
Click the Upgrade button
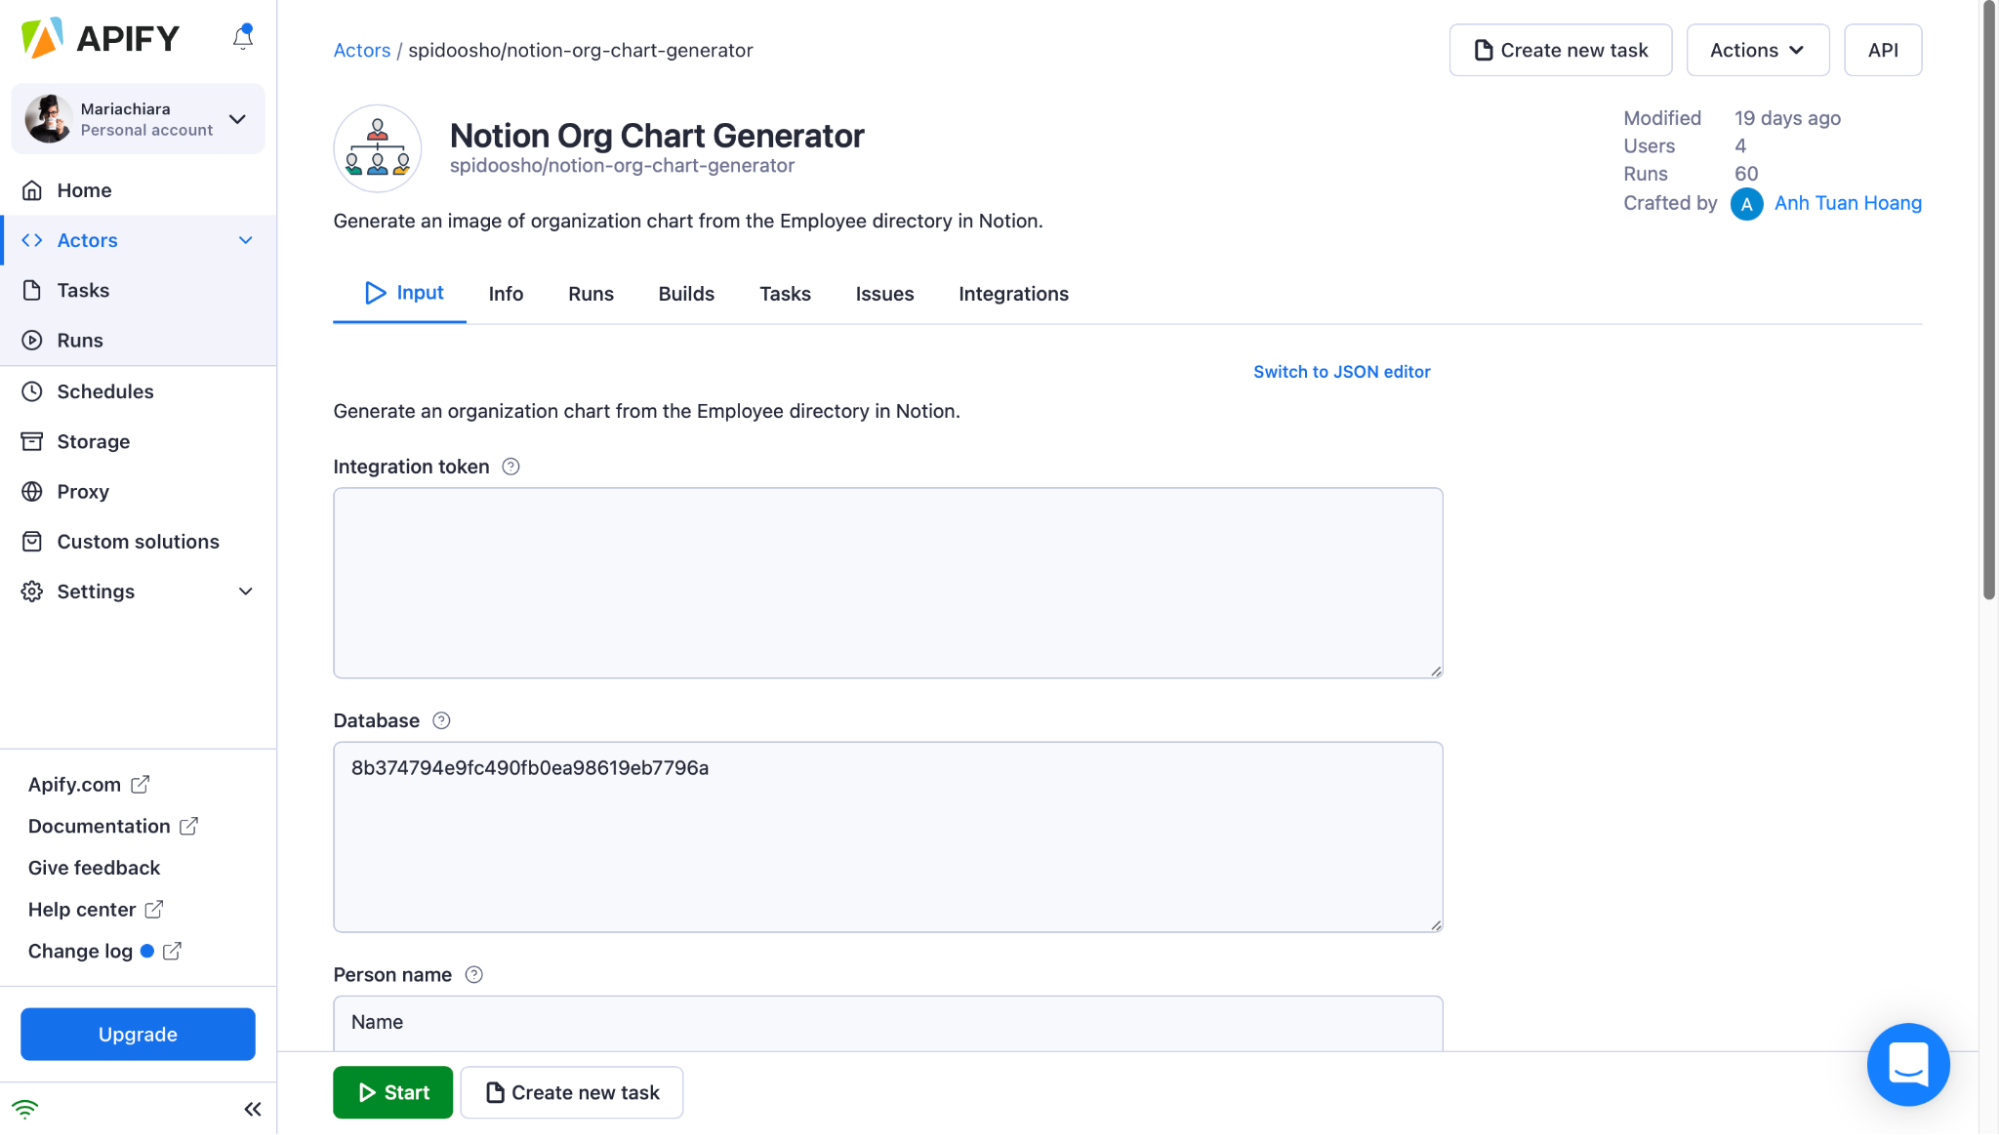tap(137, 1035)
